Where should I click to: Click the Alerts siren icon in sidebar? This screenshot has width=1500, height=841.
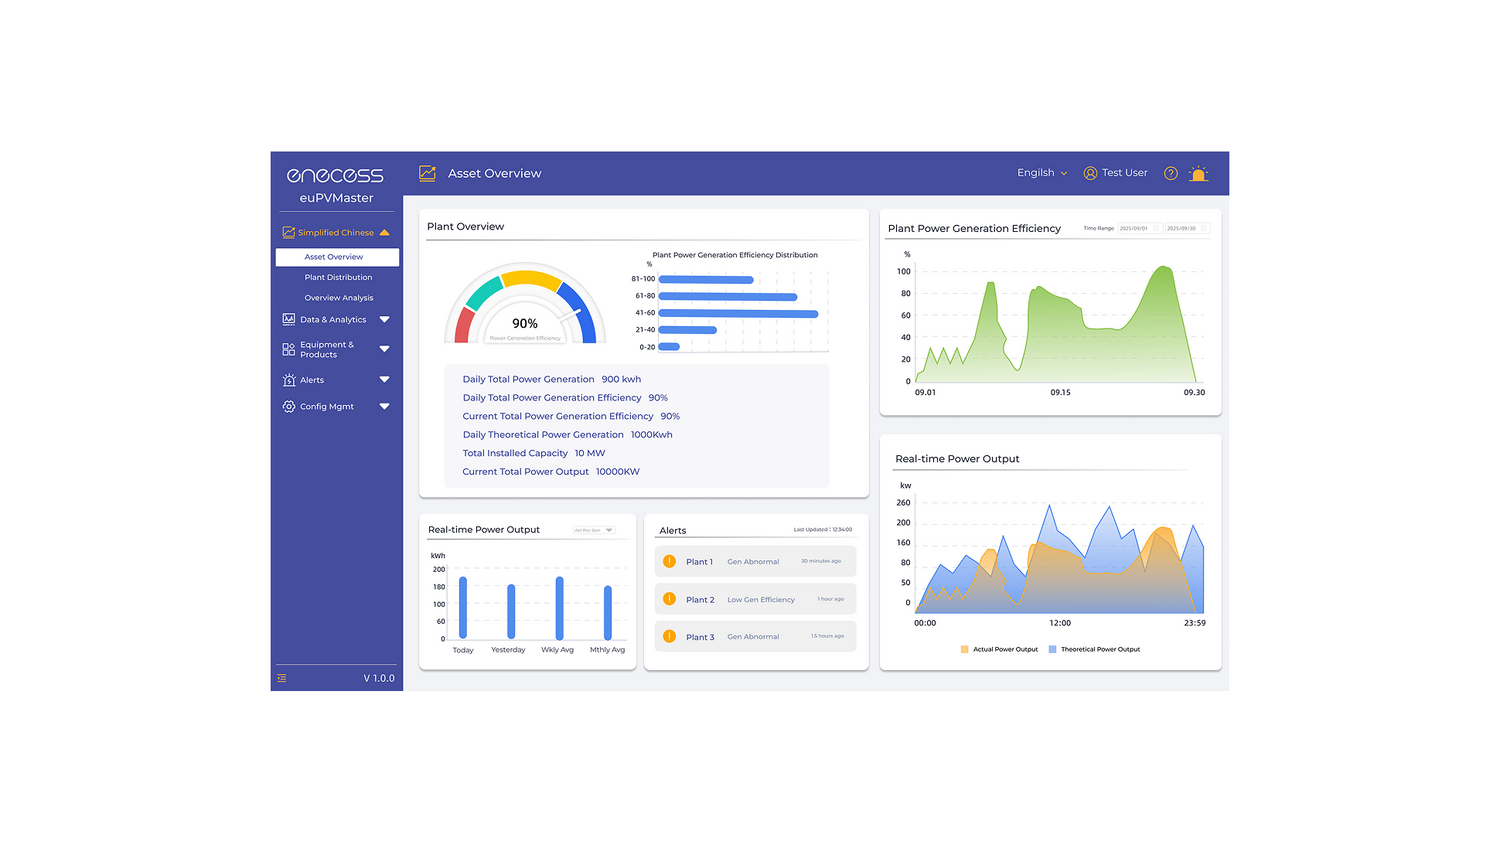[289, 380]
